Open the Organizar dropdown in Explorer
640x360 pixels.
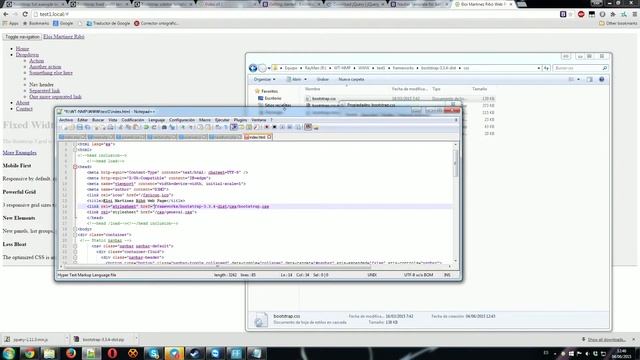tap(264, 79)
